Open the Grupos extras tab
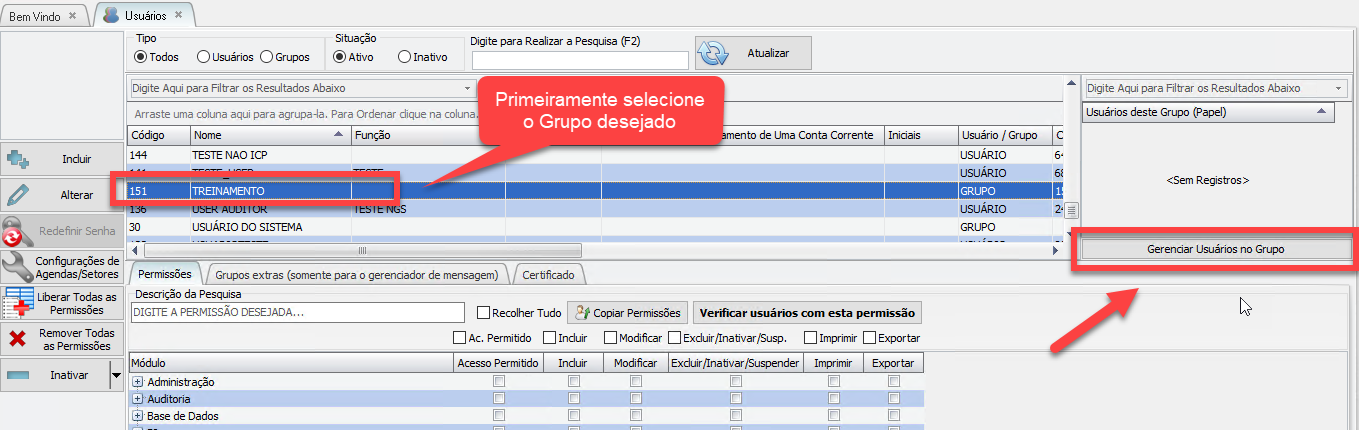Viewport: 1359px width, 430px height. click(x=356, y=273)
